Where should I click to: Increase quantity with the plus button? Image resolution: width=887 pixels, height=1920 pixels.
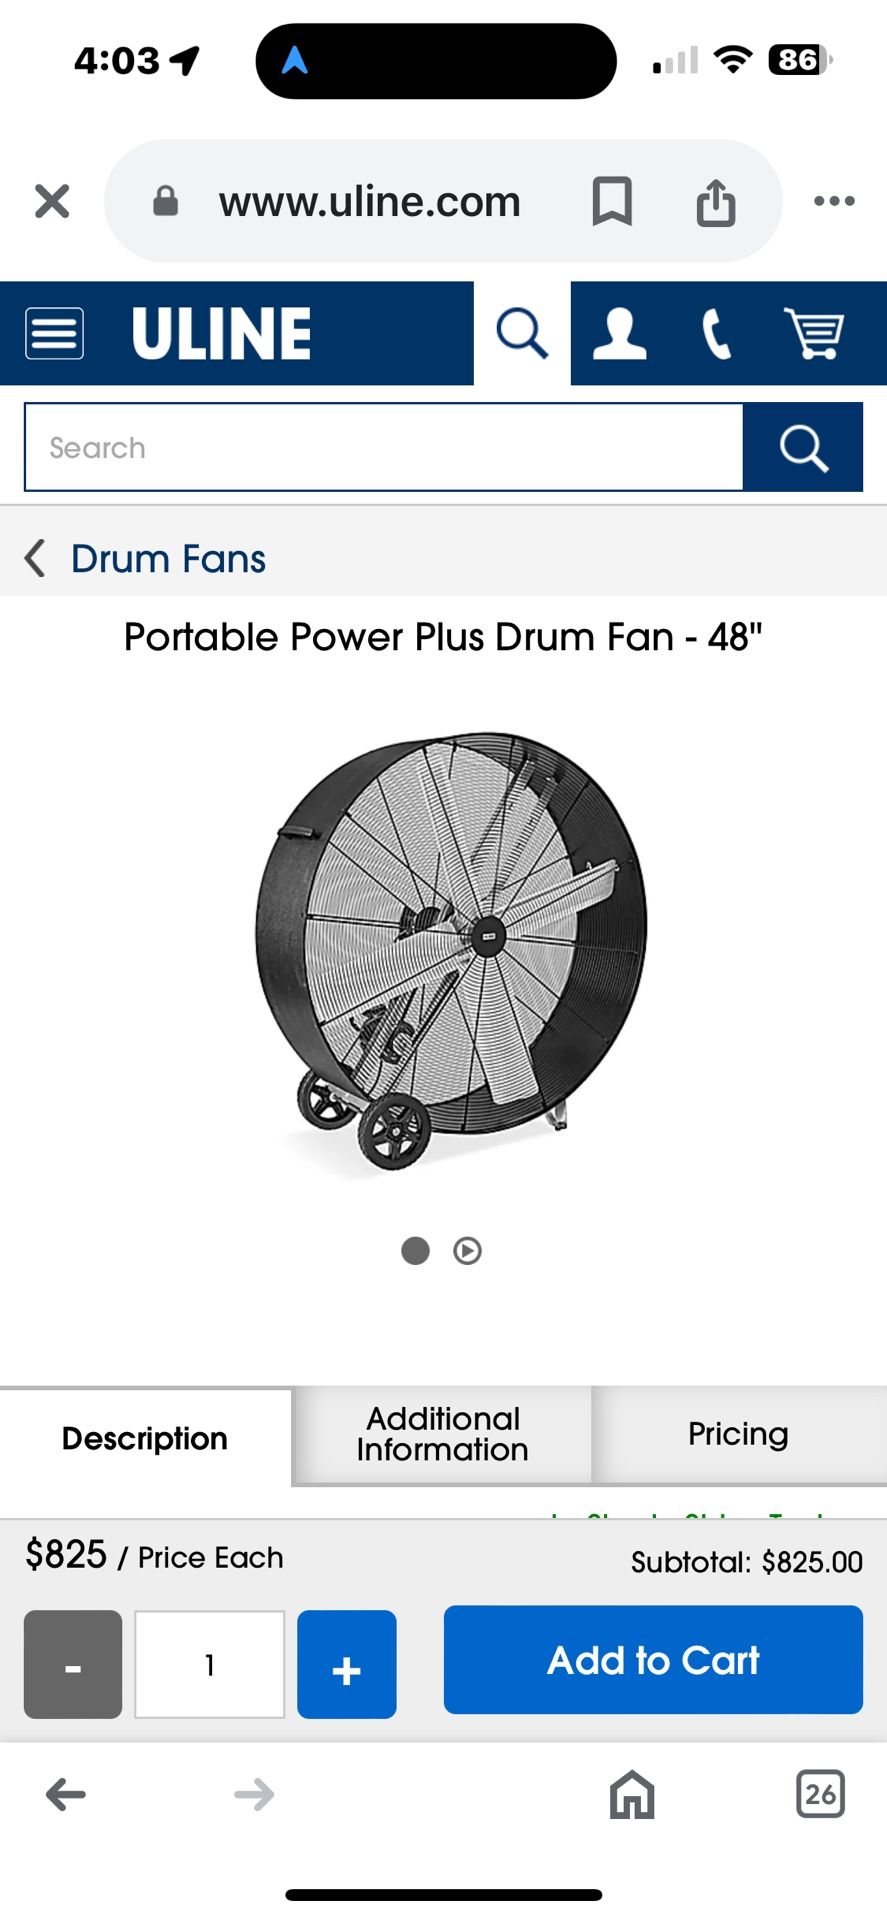347,1664
